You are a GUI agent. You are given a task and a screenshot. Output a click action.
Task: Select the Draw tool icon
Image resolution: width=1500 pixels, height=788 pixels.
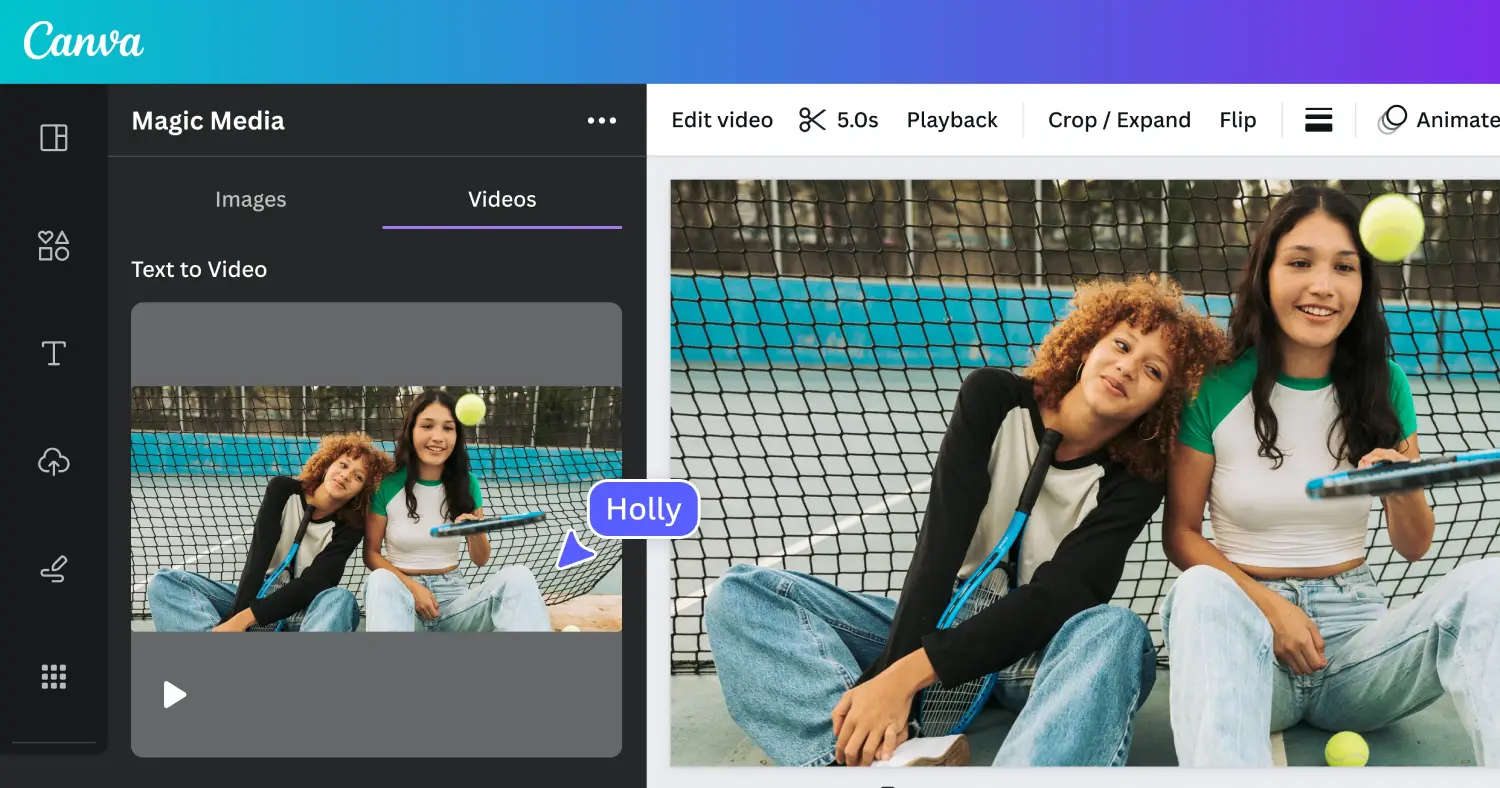coord(54,569)
